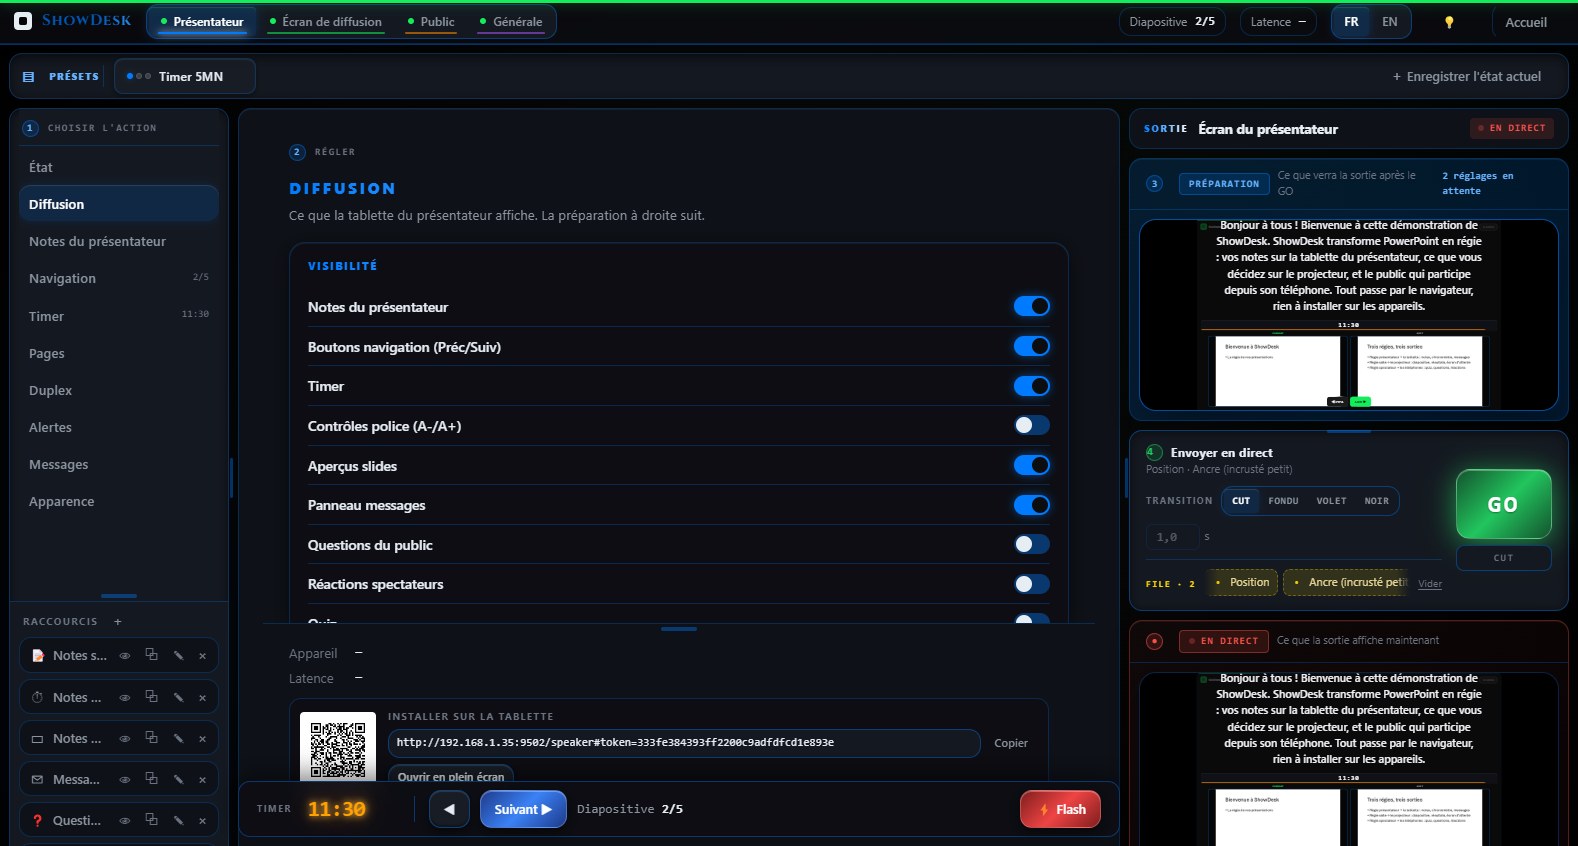Toggle Notes du présentateur visibility switch

click(1032, 306)
